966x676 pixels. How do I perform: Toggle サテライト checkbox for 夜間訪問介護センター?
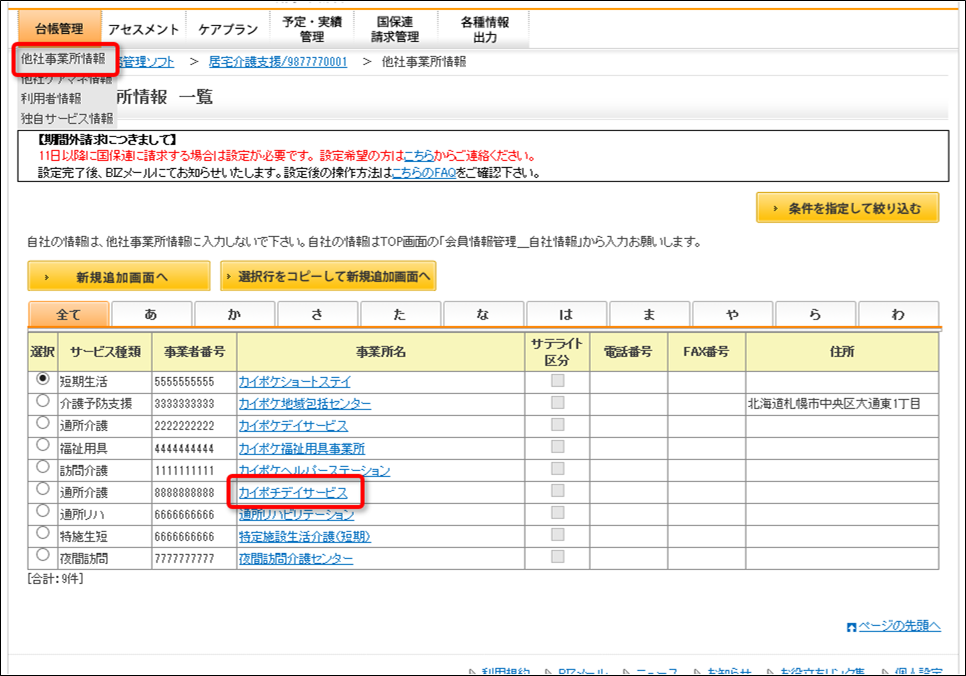coord(558,557)
